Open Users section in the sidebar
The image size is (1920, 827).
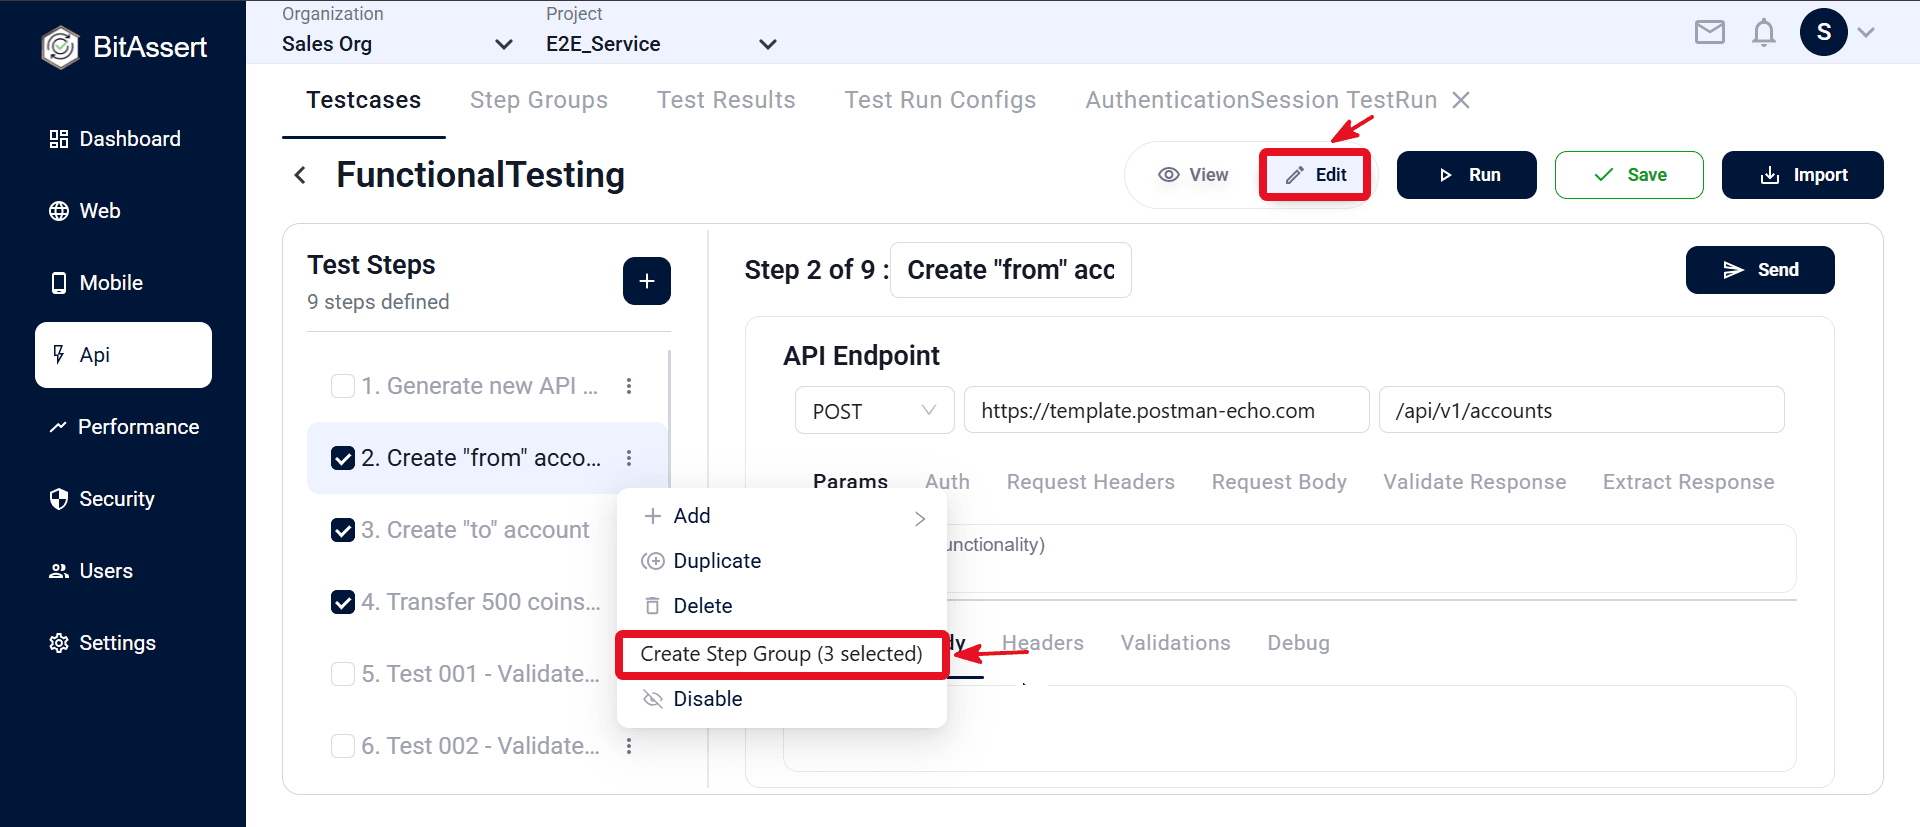tap(91, 571)
